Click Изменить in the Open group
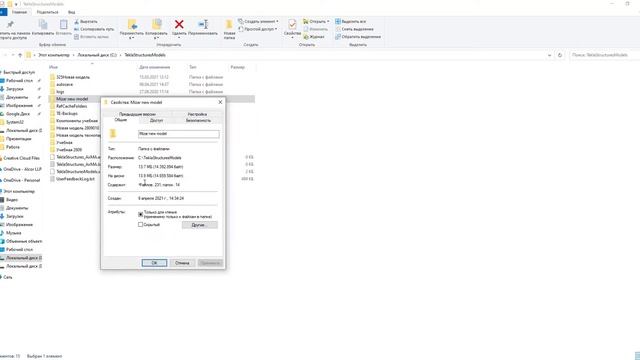The image size is (640, 360). click(x=315, y=29)
